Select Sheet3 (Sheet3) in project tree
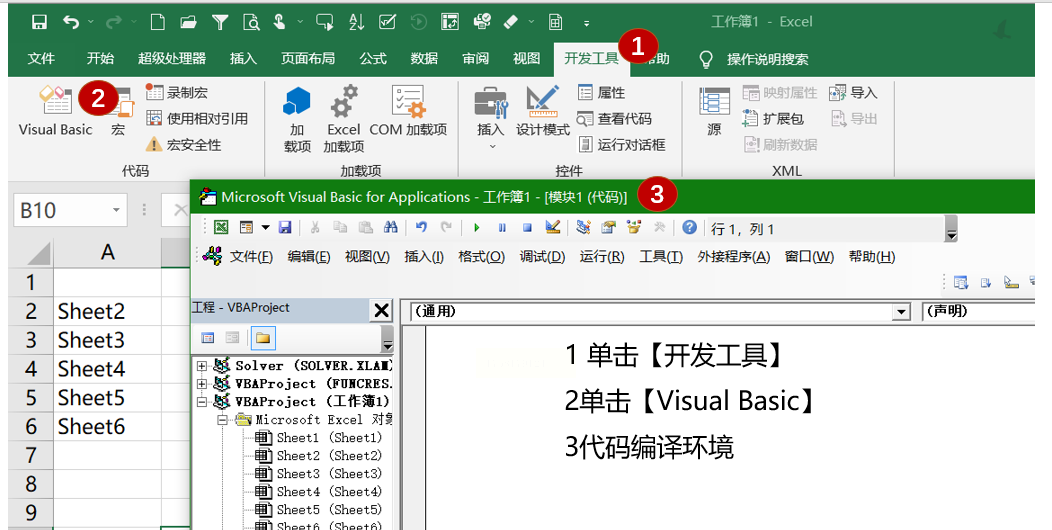Screen dimensions: 1052x530 point(319,474)
